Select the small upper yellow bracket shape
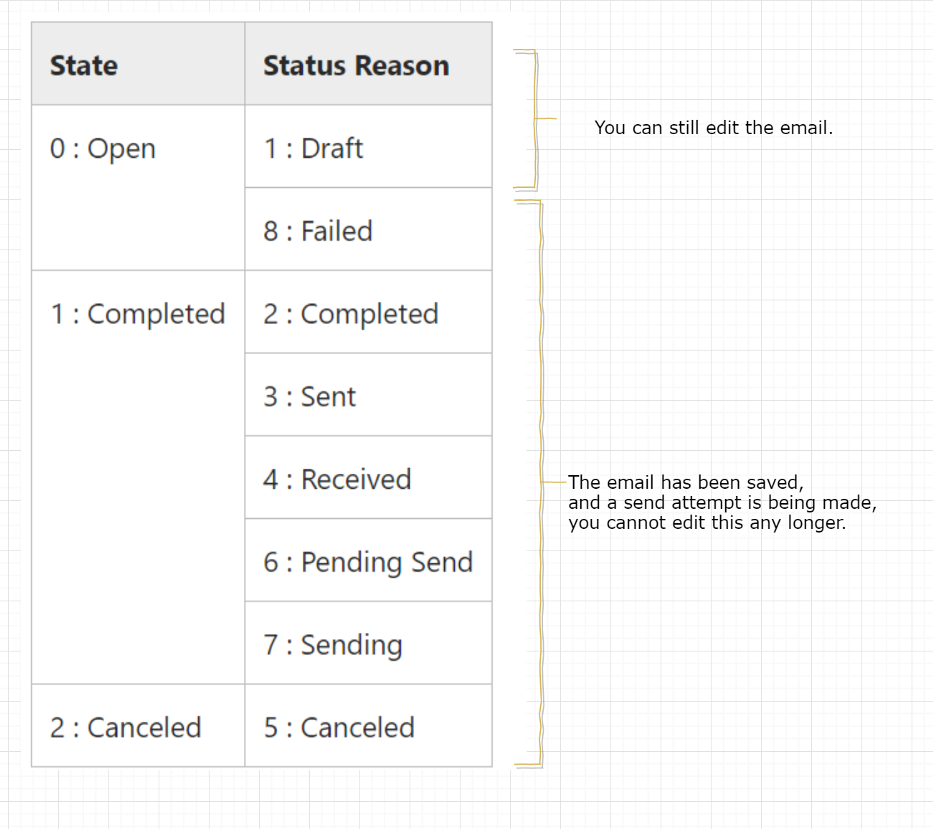933x829 pixels. point(536,119)
